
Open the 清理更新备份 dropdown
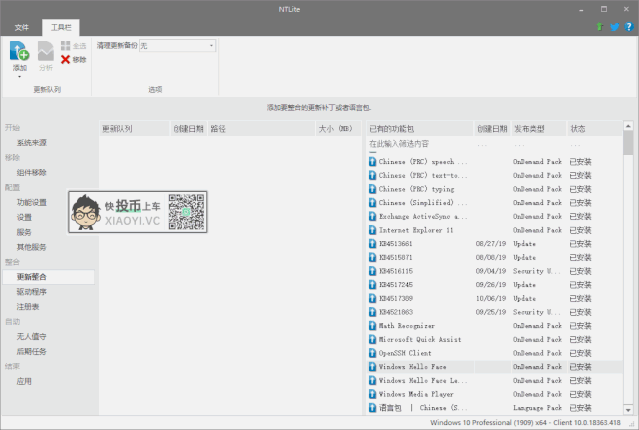click(x=178, y=46)
